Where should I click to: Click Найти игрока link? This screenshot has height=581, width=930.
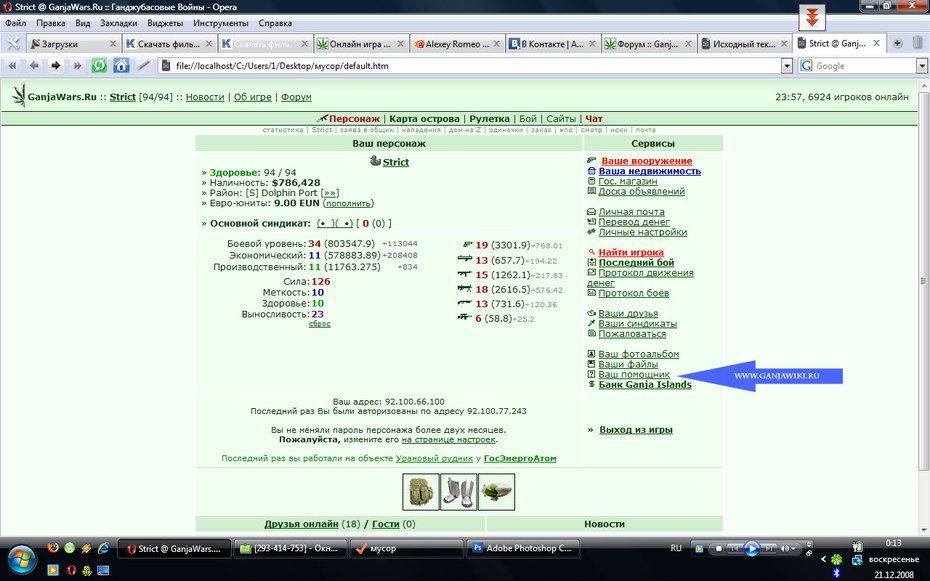631,252
